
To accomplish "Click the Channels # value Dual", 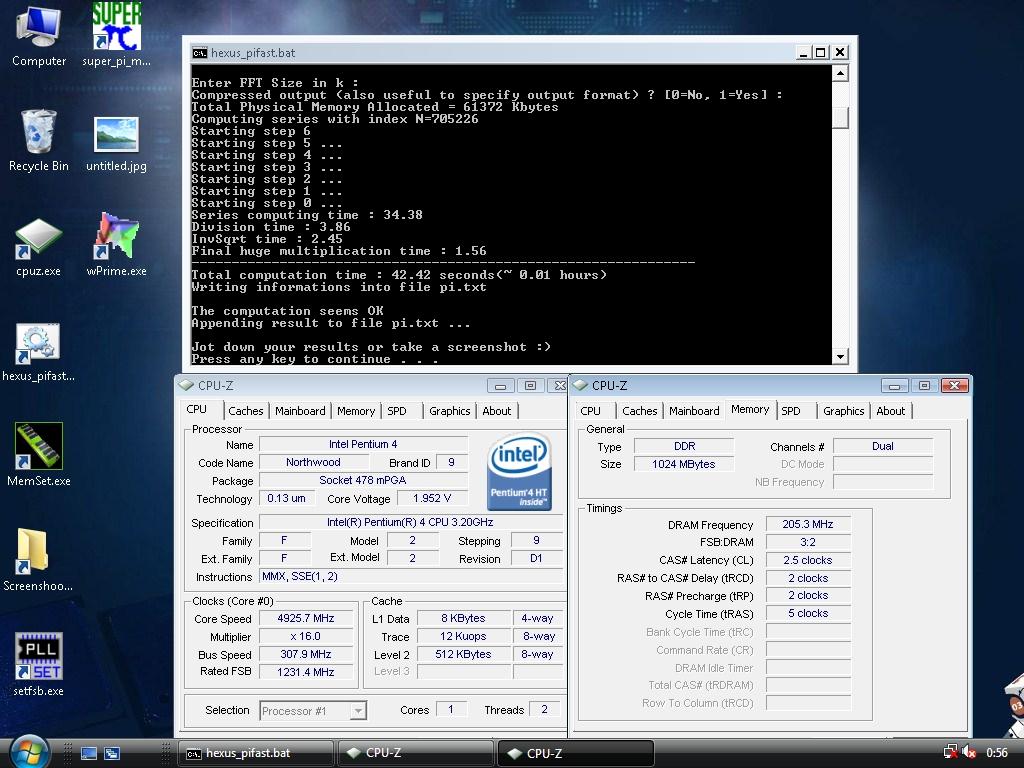I will (883, 446).
